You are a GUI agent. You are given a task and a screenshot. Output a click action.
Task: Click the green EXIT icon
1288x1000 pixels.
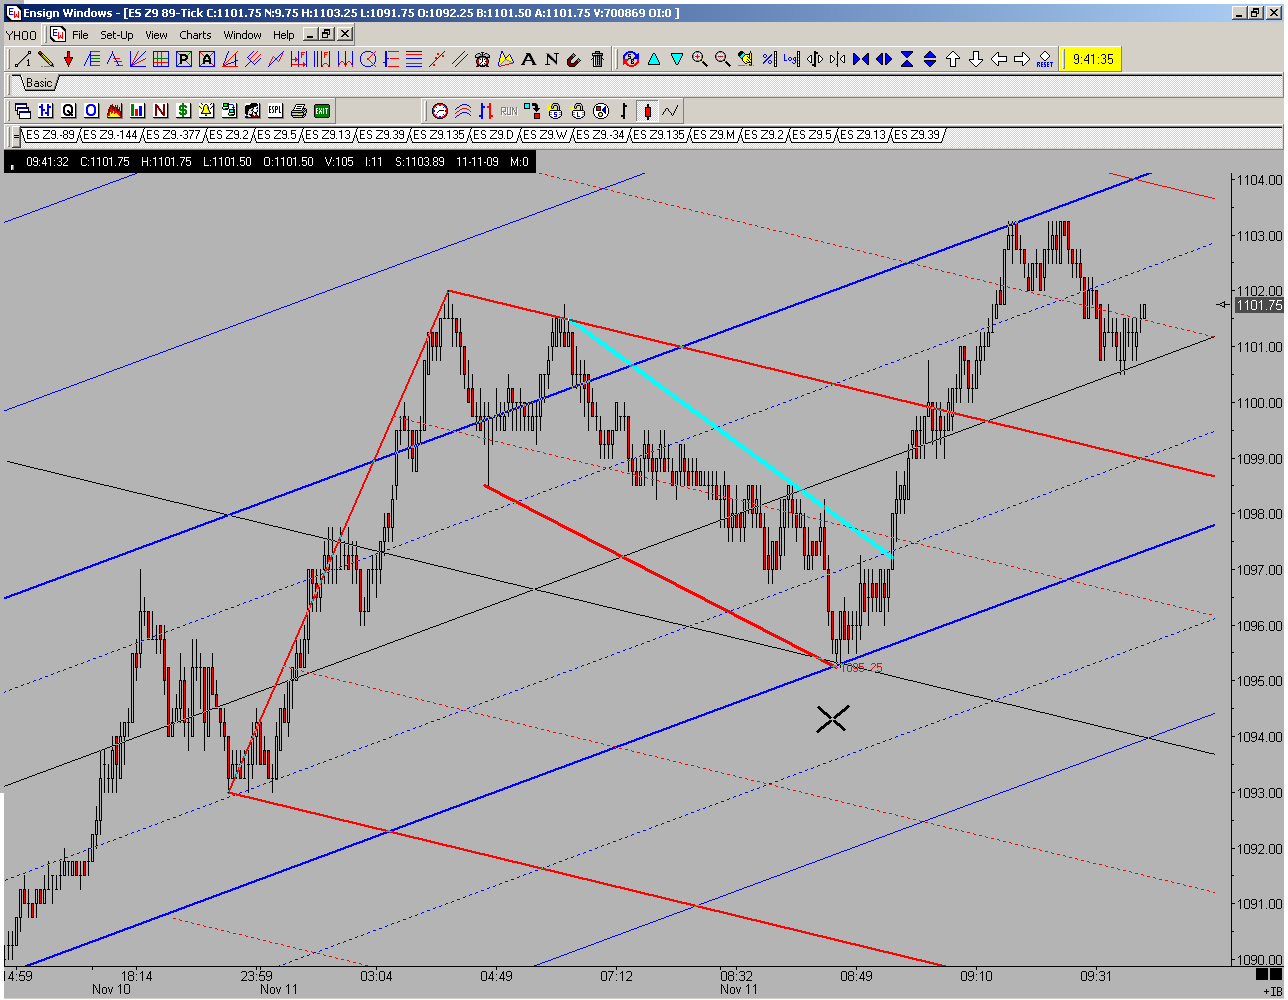[322, 110]
